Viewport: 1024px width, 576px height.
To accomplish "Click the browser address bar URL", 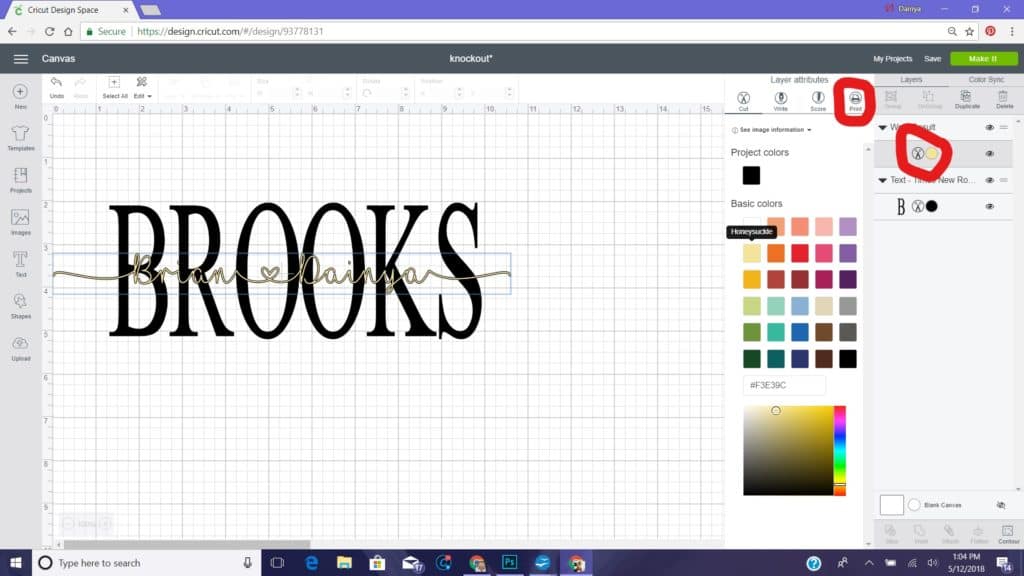I will [x=230, y=31].
